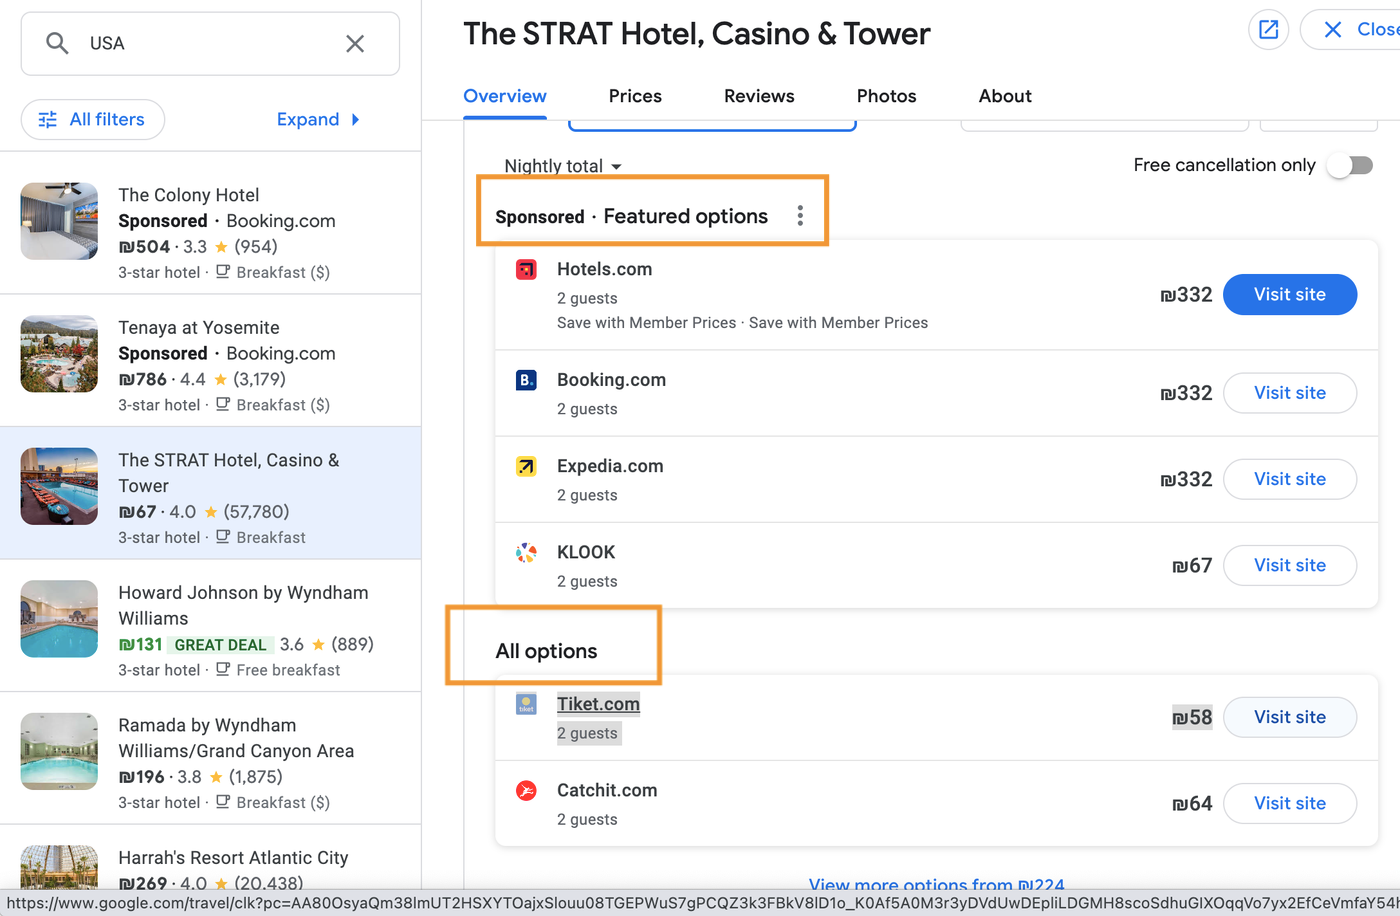Open the Reviews tab

759,96
